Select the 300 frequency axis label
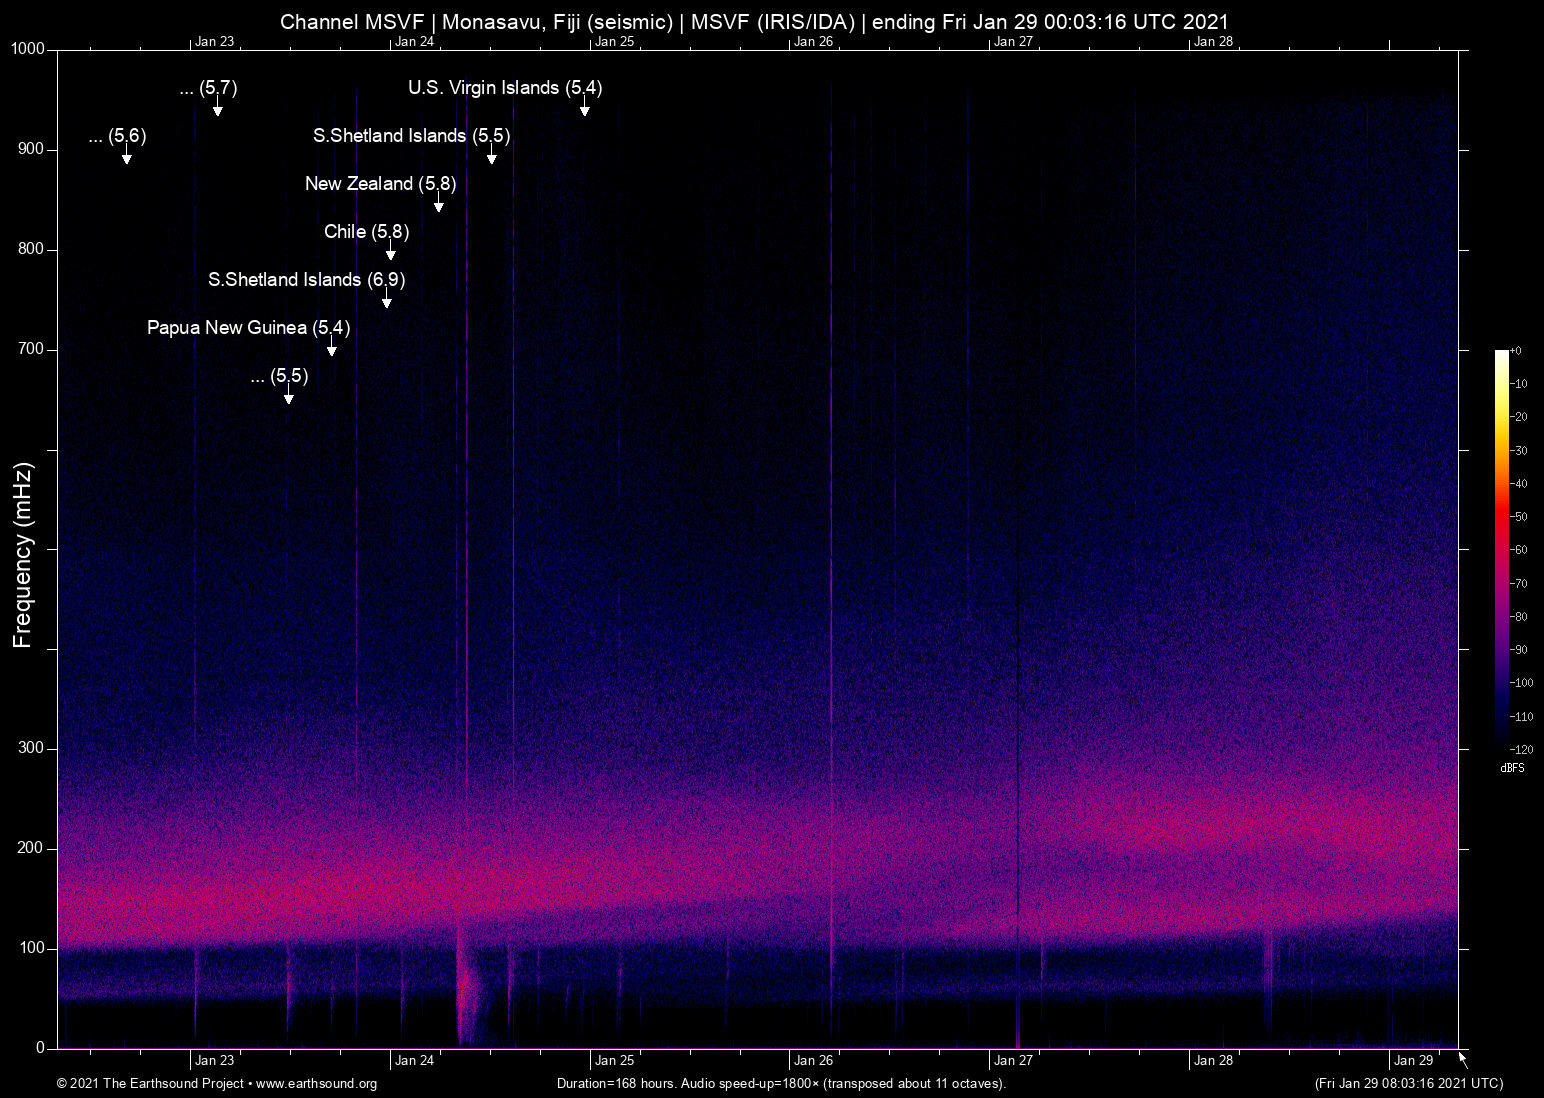1544x1098 pixels. pyautogui.click(x=31, y=748)
